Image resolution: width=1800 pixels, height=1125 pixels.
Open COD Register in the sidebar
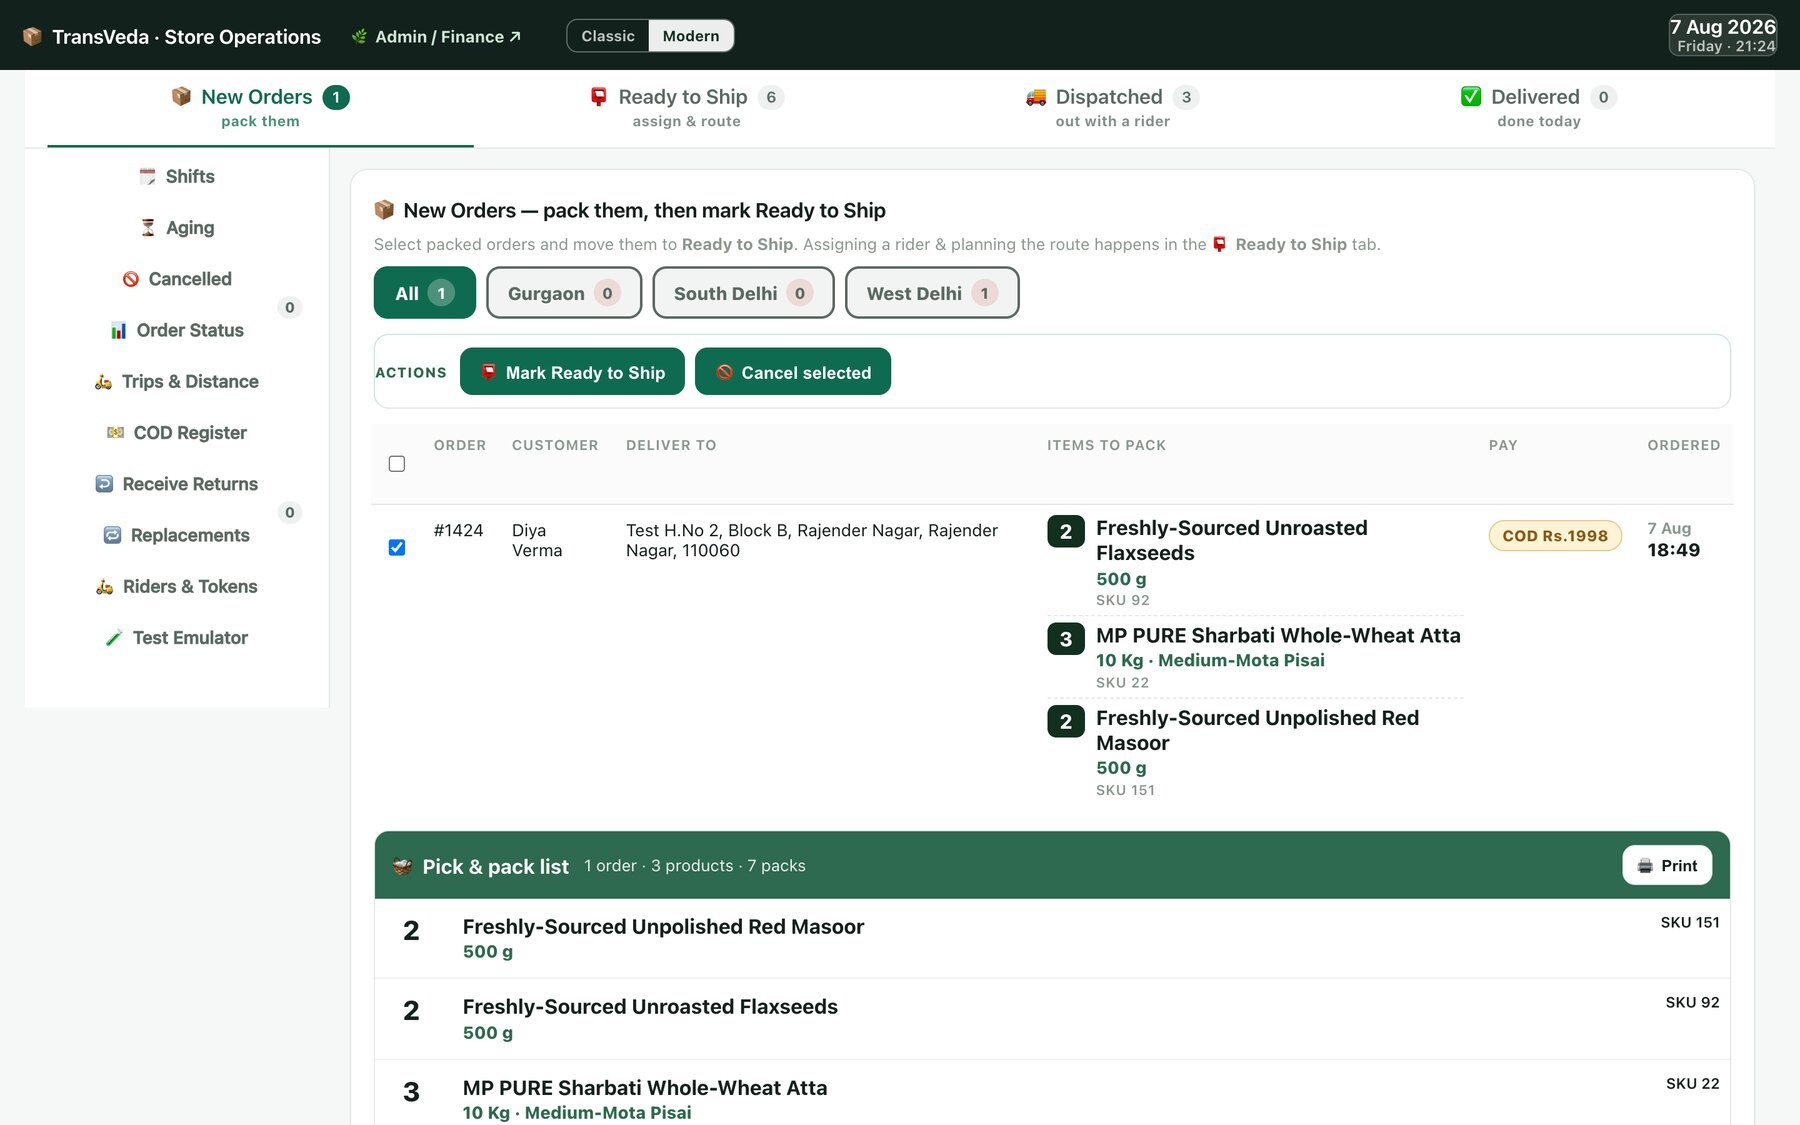coord(177,433)
